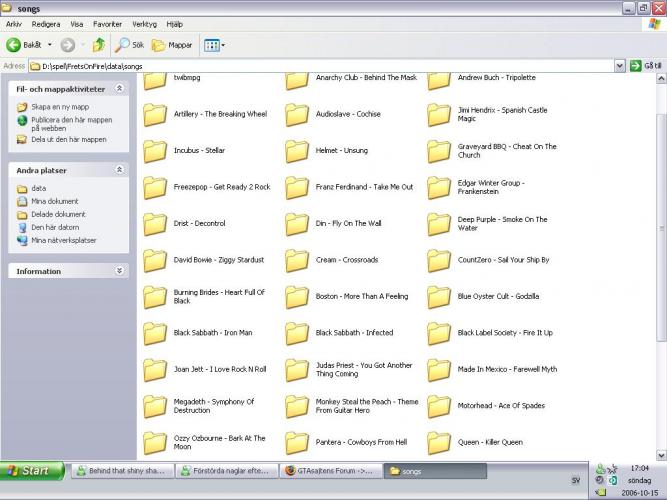The height and width of the screenshot is (500, 667).
Task: Collapse the Andra platser panel
Action: (119, 170)
